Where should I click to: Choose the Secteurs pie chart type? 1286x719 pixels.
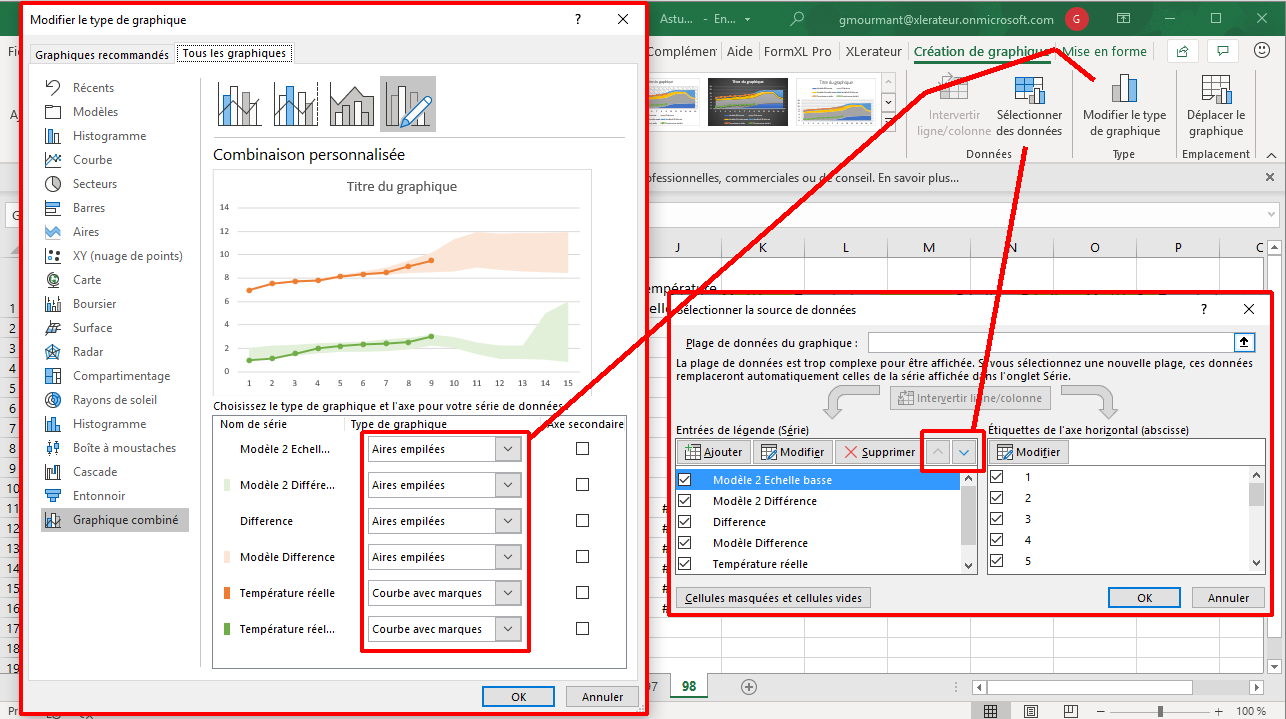point(94,184)
